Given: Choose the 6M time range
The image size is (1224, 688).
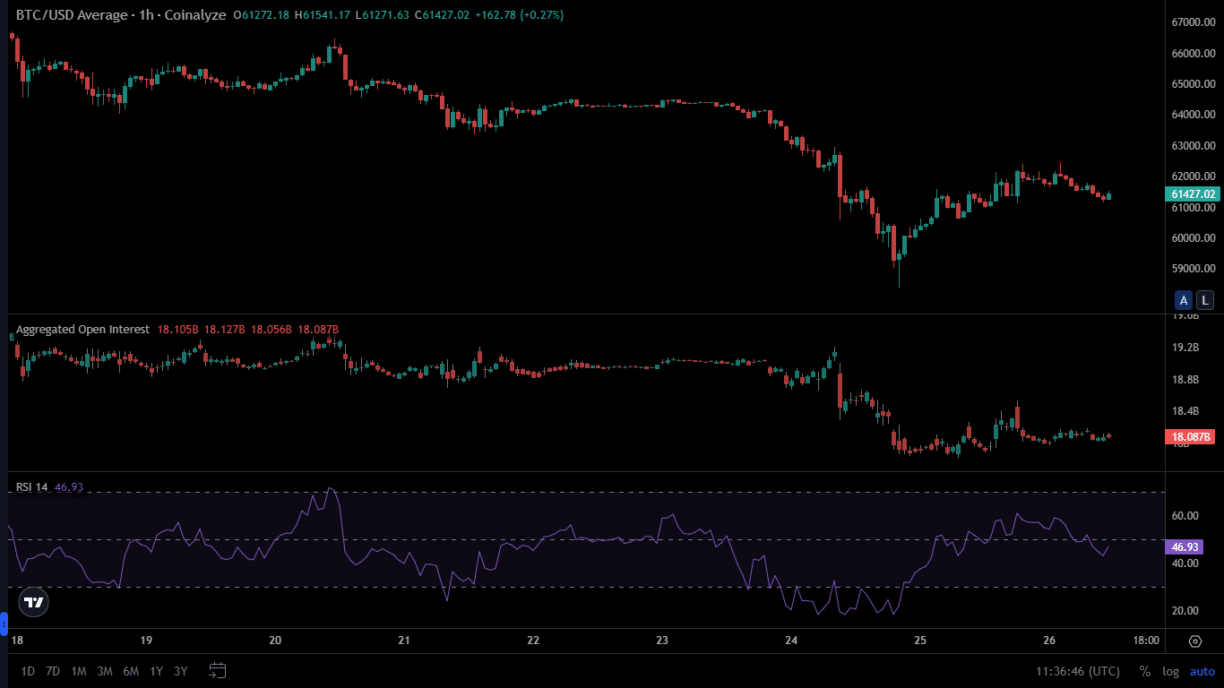Looking at the screenshot, I should coord(130,671).
